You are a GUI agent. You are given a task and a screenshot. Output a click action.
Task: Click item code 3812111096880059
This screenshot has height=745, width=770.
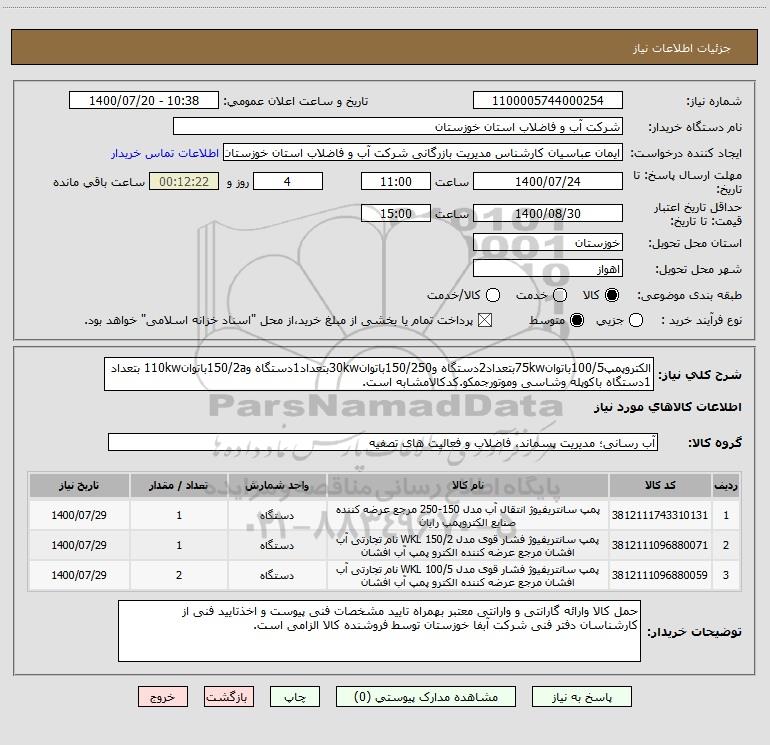(660, 575)
